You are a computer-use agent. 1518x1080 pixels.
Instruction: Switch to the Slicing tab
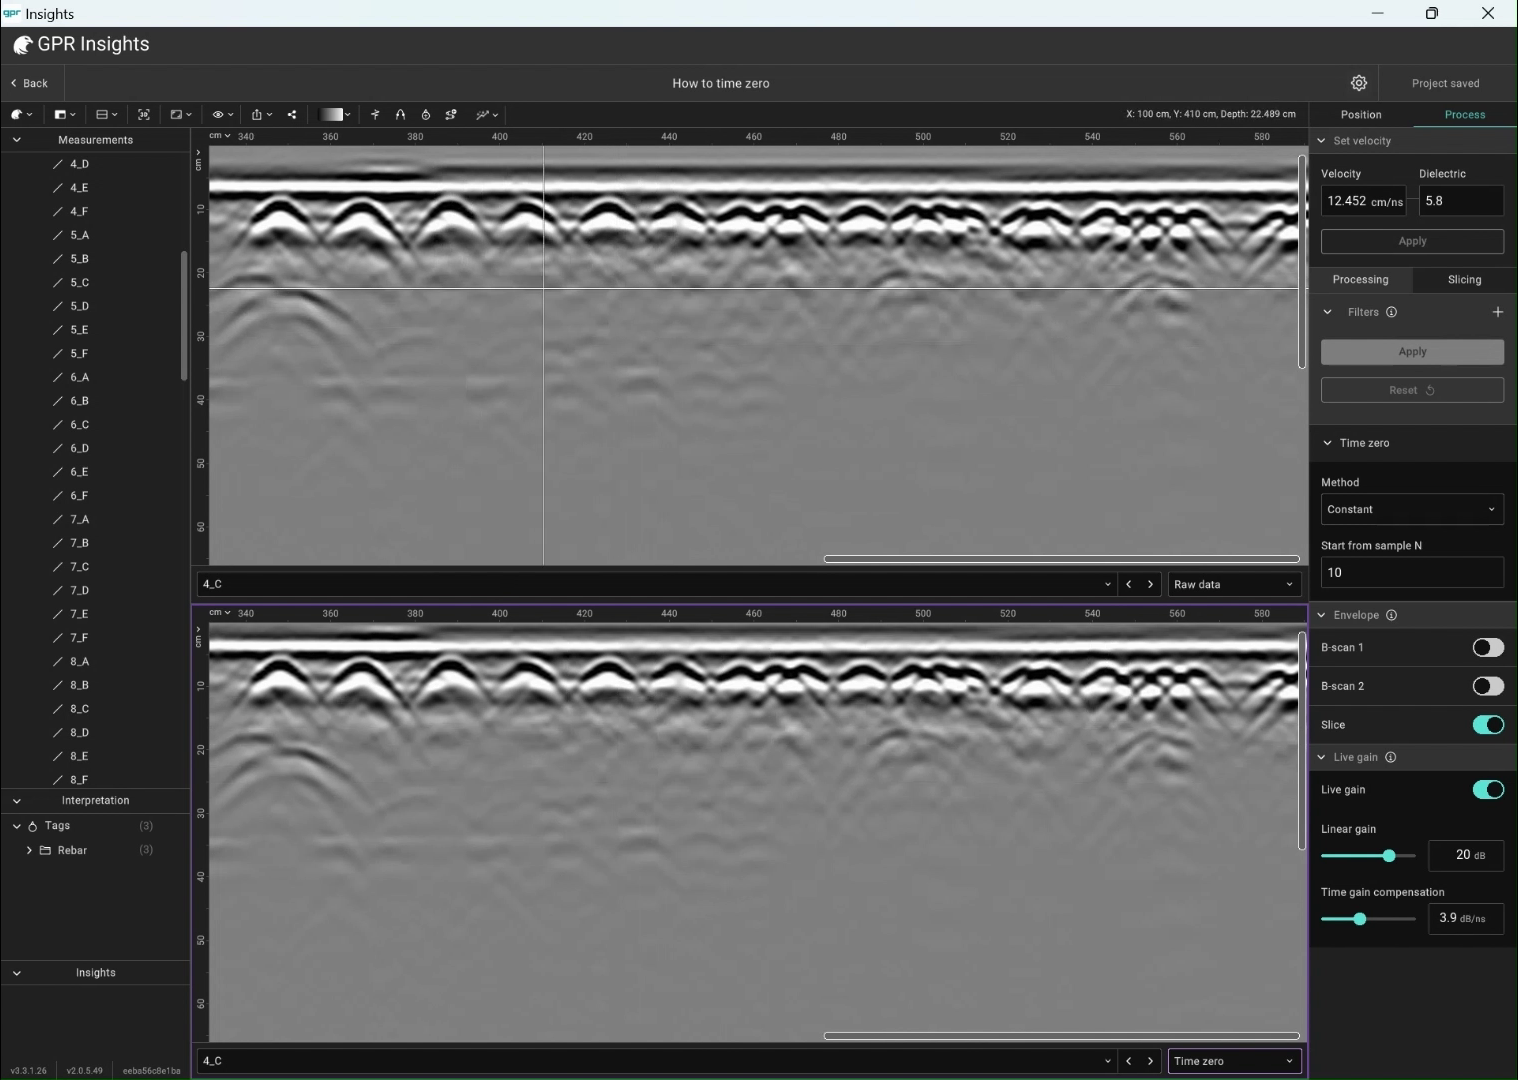pos(1464,280)
